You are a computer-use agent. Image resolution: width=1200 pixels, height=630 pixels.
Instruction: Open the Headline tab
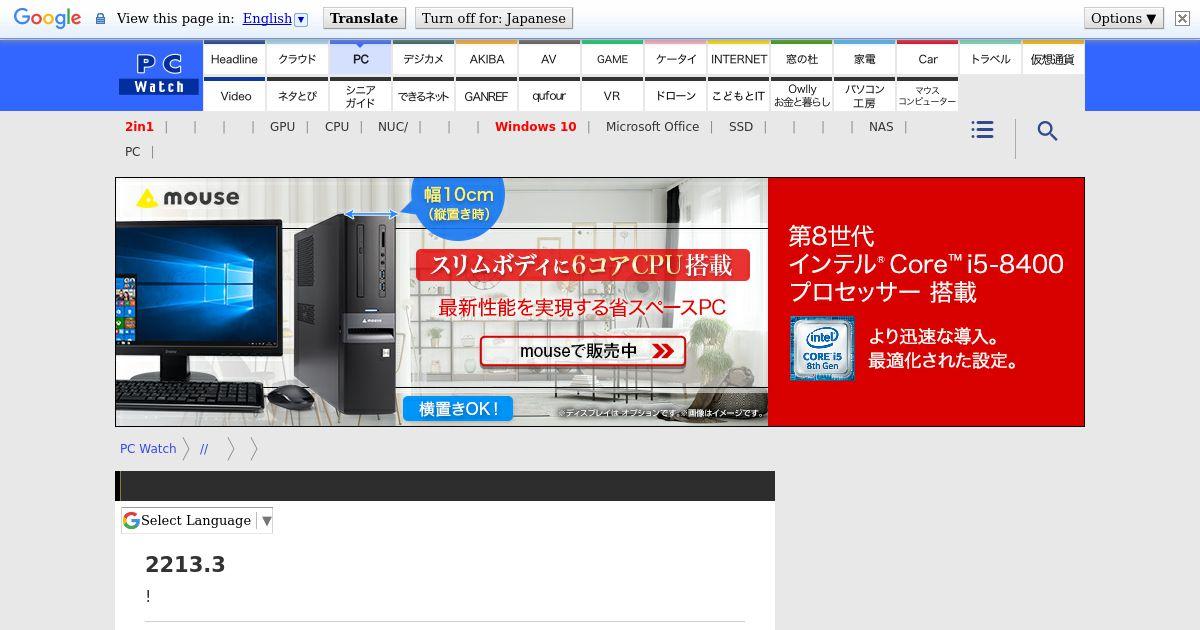[234, 59]
